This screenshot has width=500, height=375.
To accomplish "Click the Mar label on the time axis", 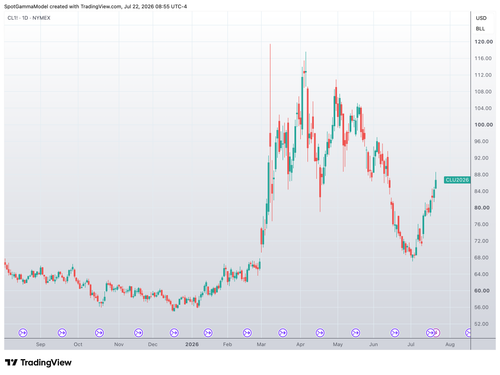I will pyautogui.click(x=261, y=344).
